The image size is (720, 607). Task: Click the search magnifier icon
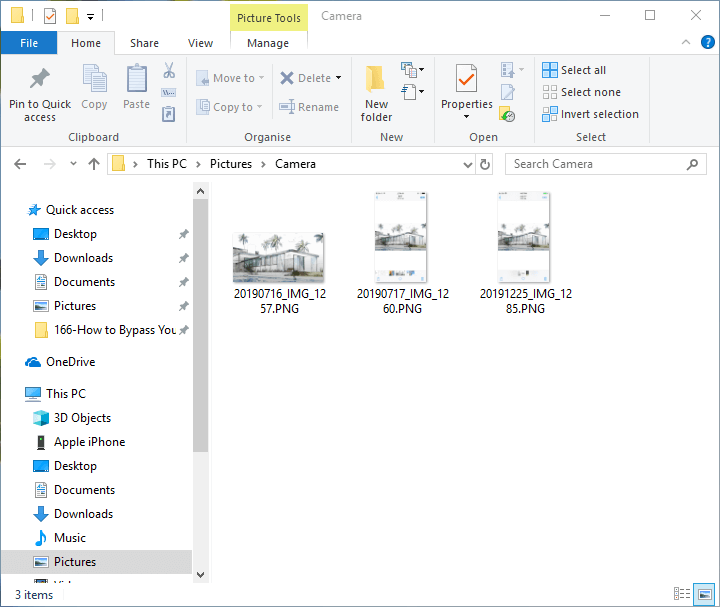tap(692, 164)
